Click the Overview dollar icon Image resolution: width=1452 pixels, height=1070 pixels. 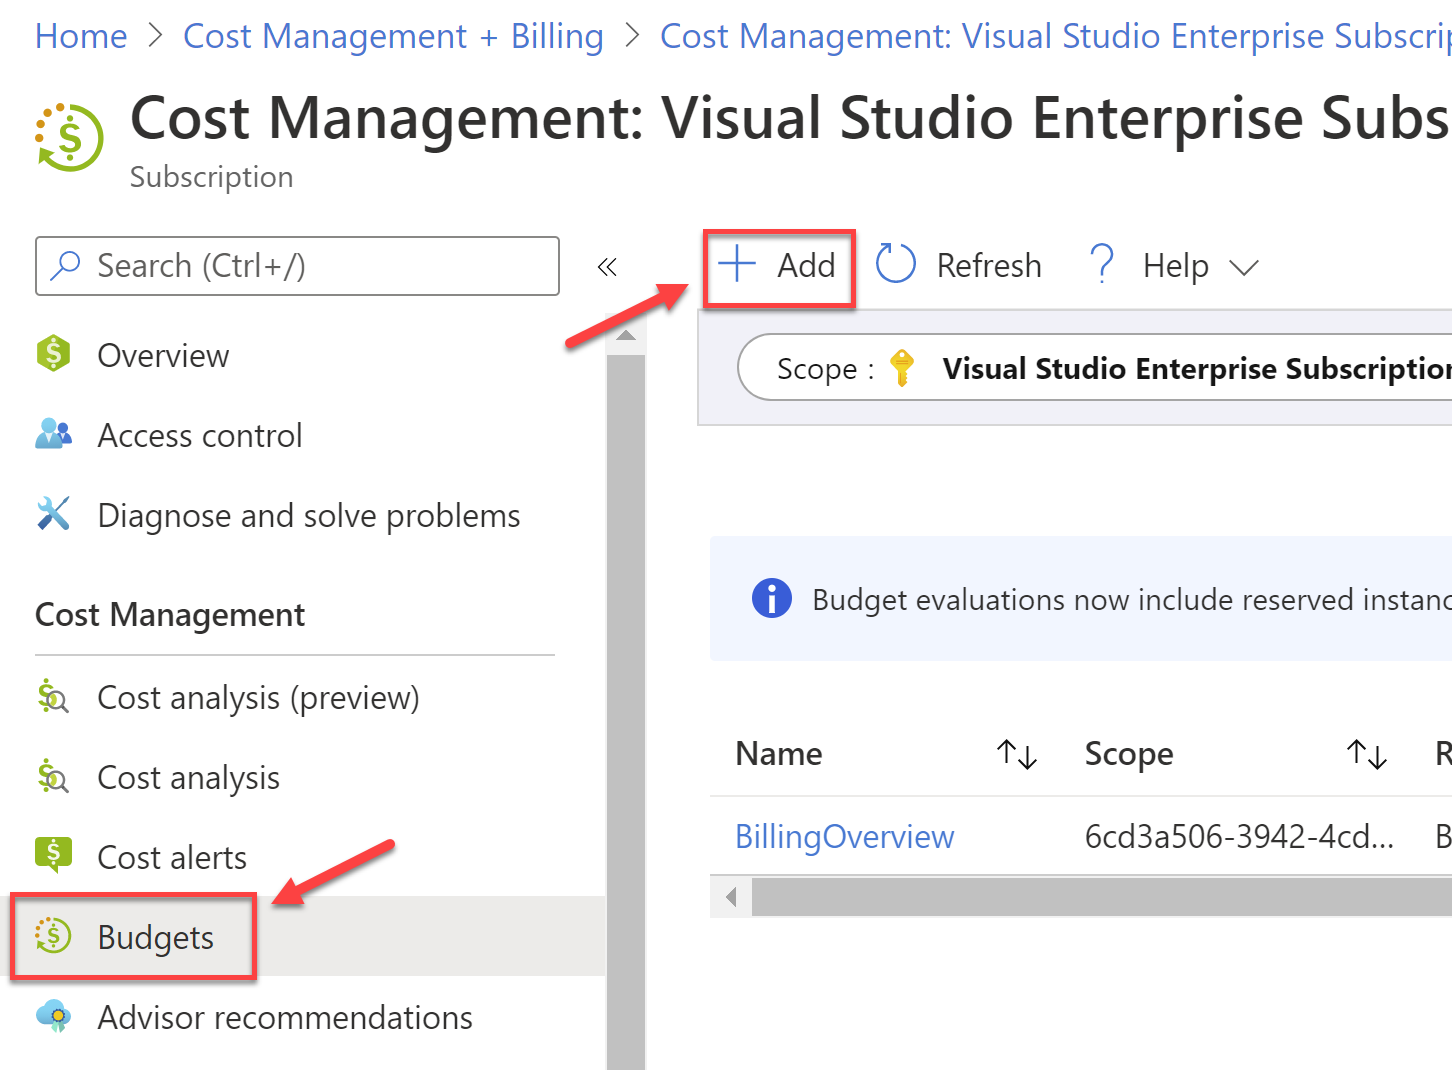53,354
